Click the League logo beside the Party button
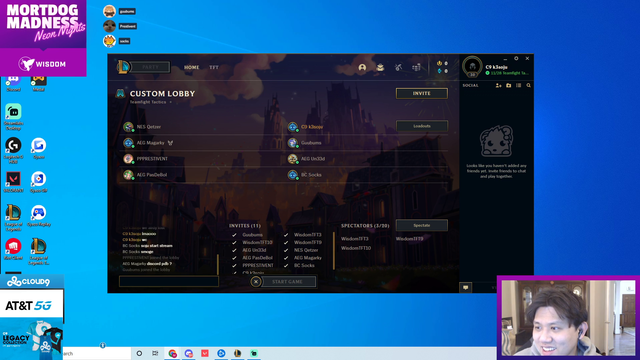Image resolution: width=640 pixels, height=360 pixels. tap(123, 67)
